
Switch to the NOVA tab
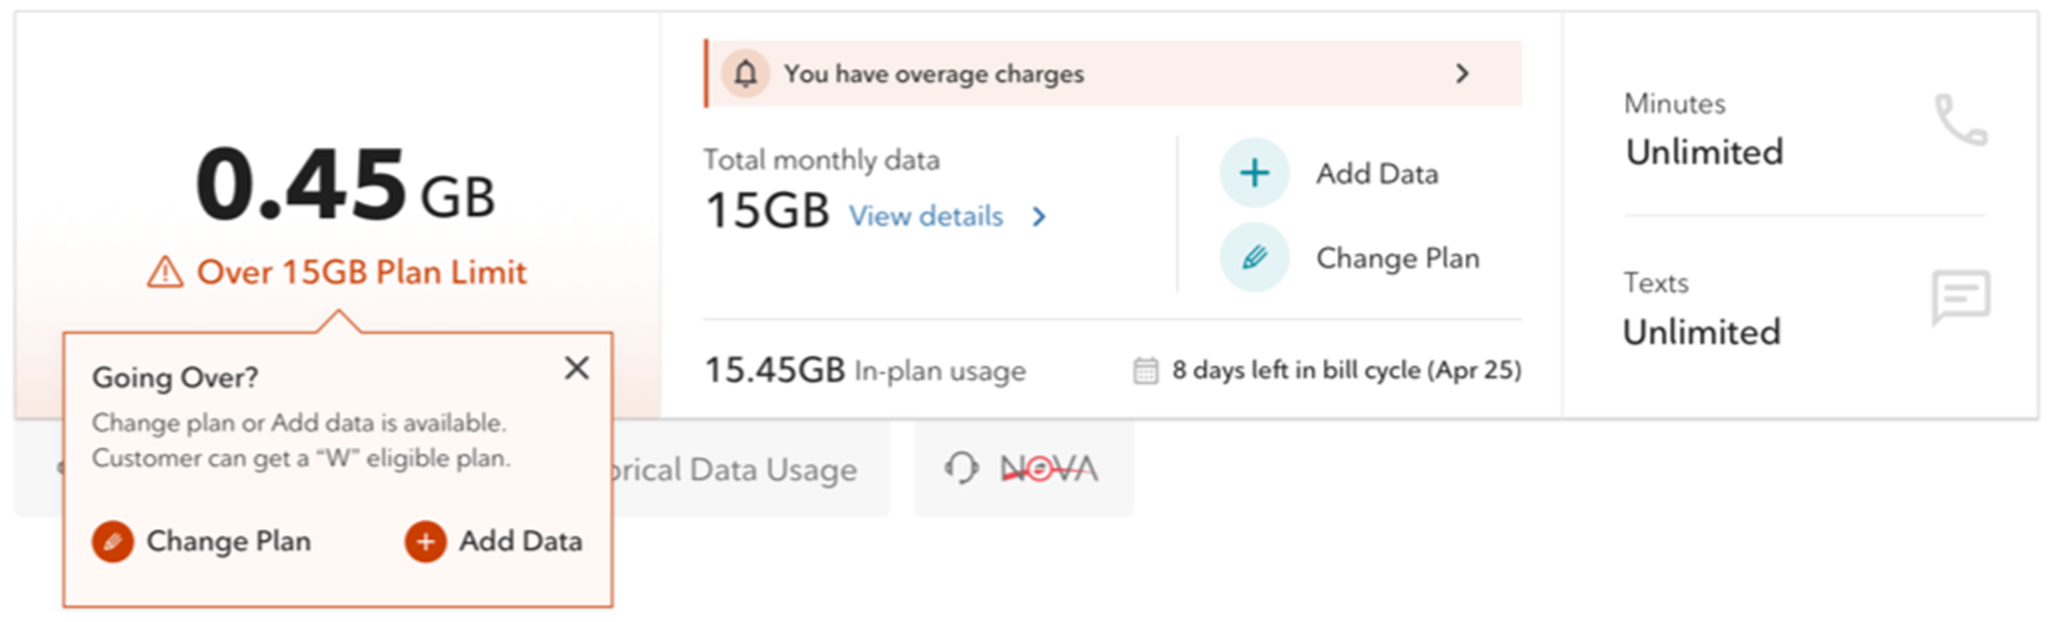[x=1048, y=468]
